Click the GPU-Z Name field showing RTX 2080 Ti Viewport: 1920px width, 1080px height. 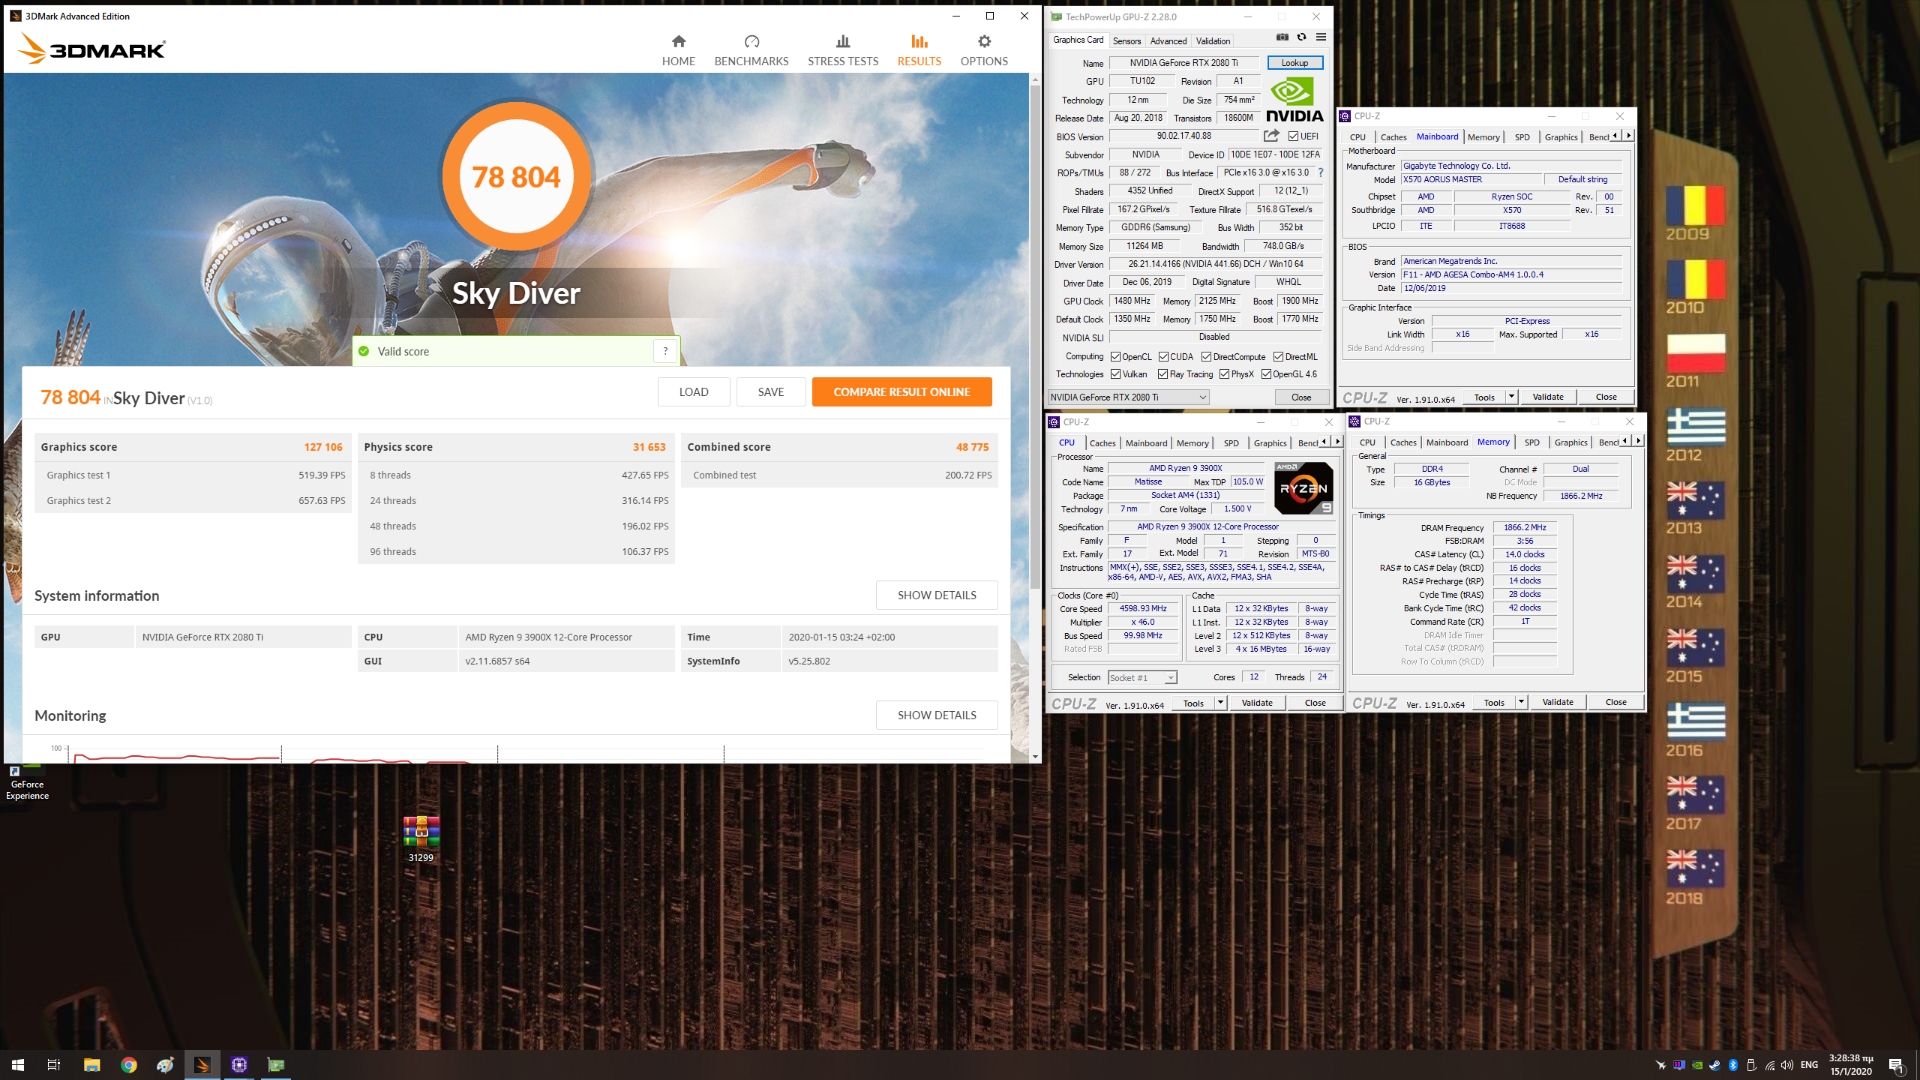(x=1184, y=63)
